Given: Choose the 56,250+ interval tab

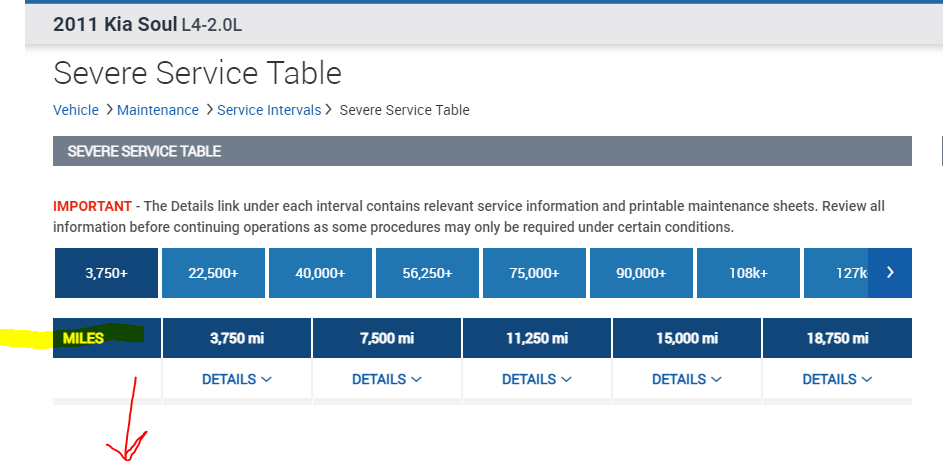Looking at the screenshot, I should point(427,272).
